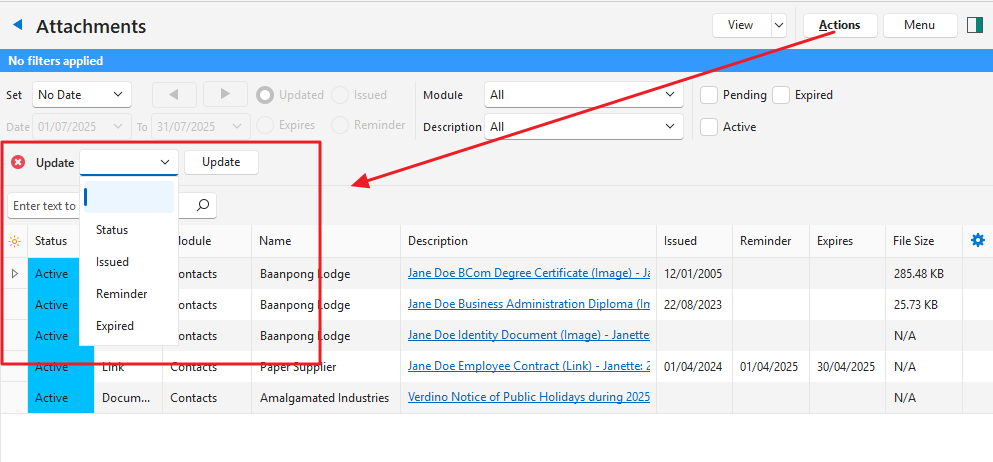Click the search magnifier icon
993x462 pixels.
point(202,205)
